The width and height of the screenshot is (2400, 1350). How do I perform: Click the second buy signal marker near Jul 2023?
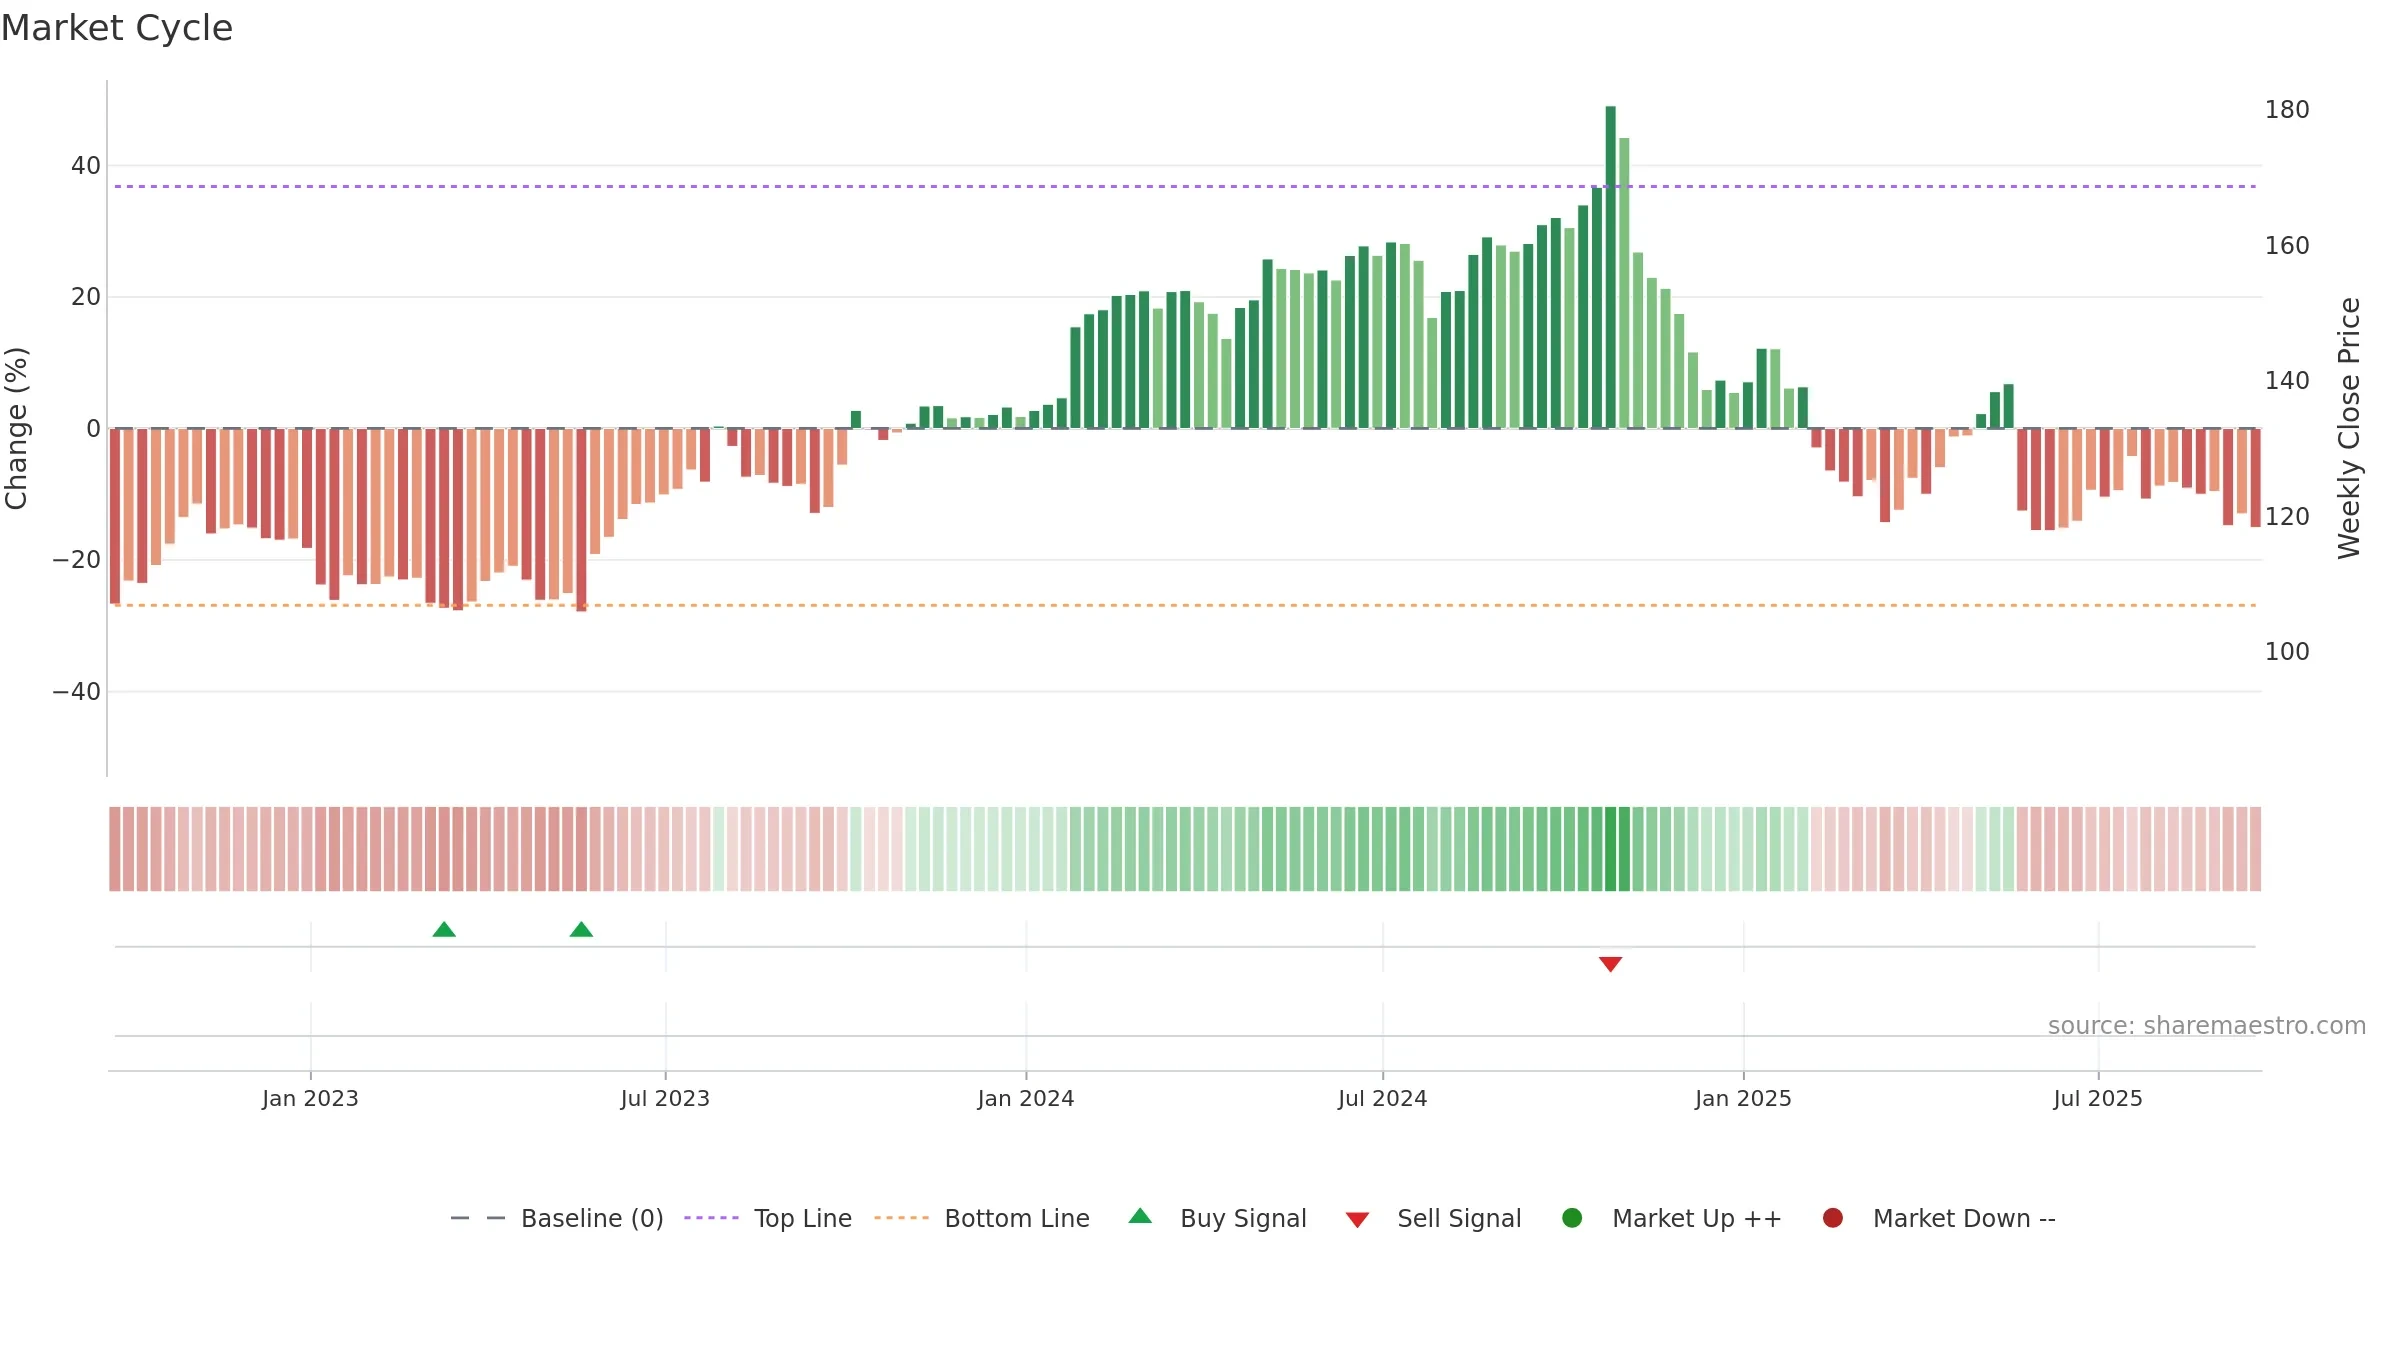pyautogui.click(x=581, y=929)
